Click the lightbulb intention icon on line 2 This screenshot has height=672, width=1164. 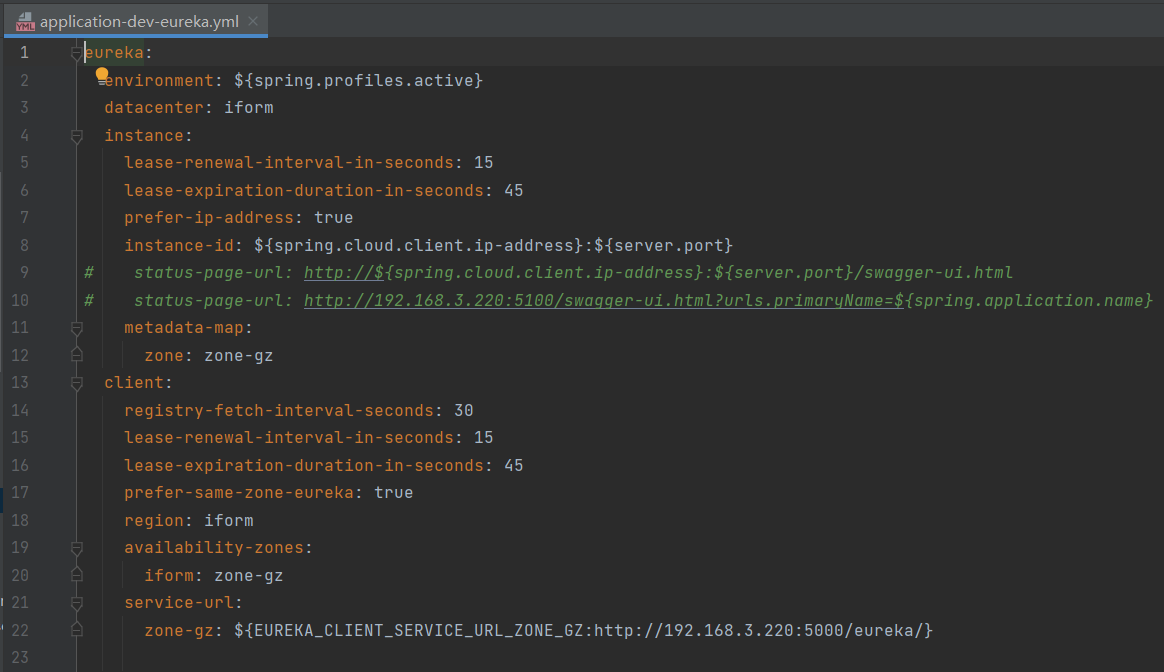coord(101,73)
